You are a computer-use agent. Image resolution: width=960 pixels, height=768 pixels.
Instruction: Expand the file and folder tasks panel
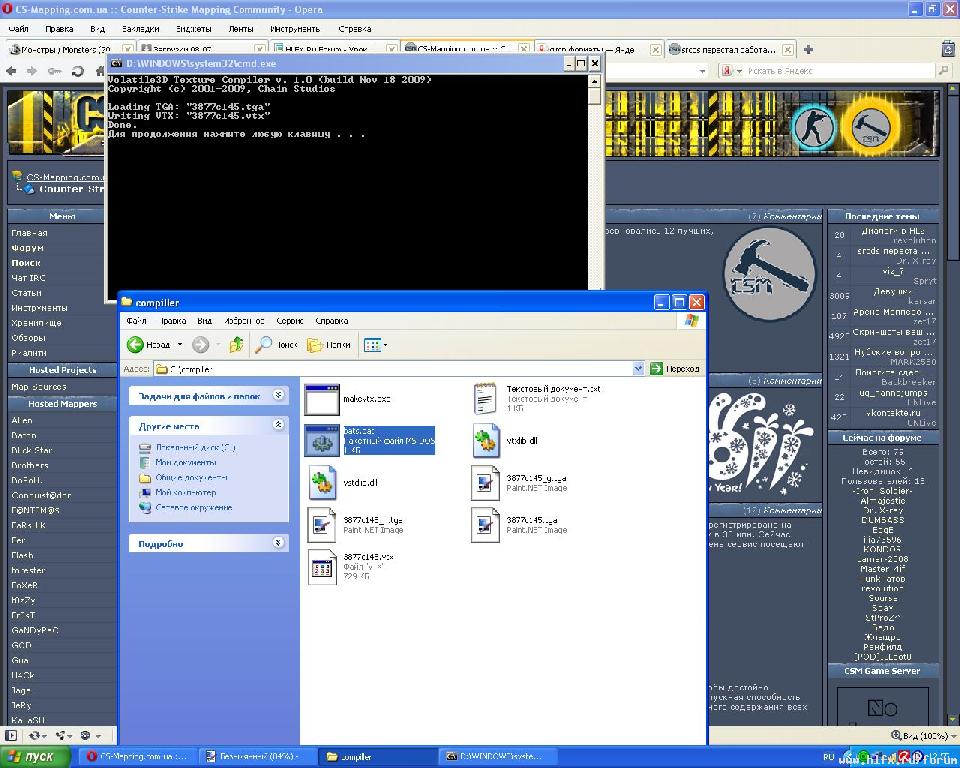278,396
